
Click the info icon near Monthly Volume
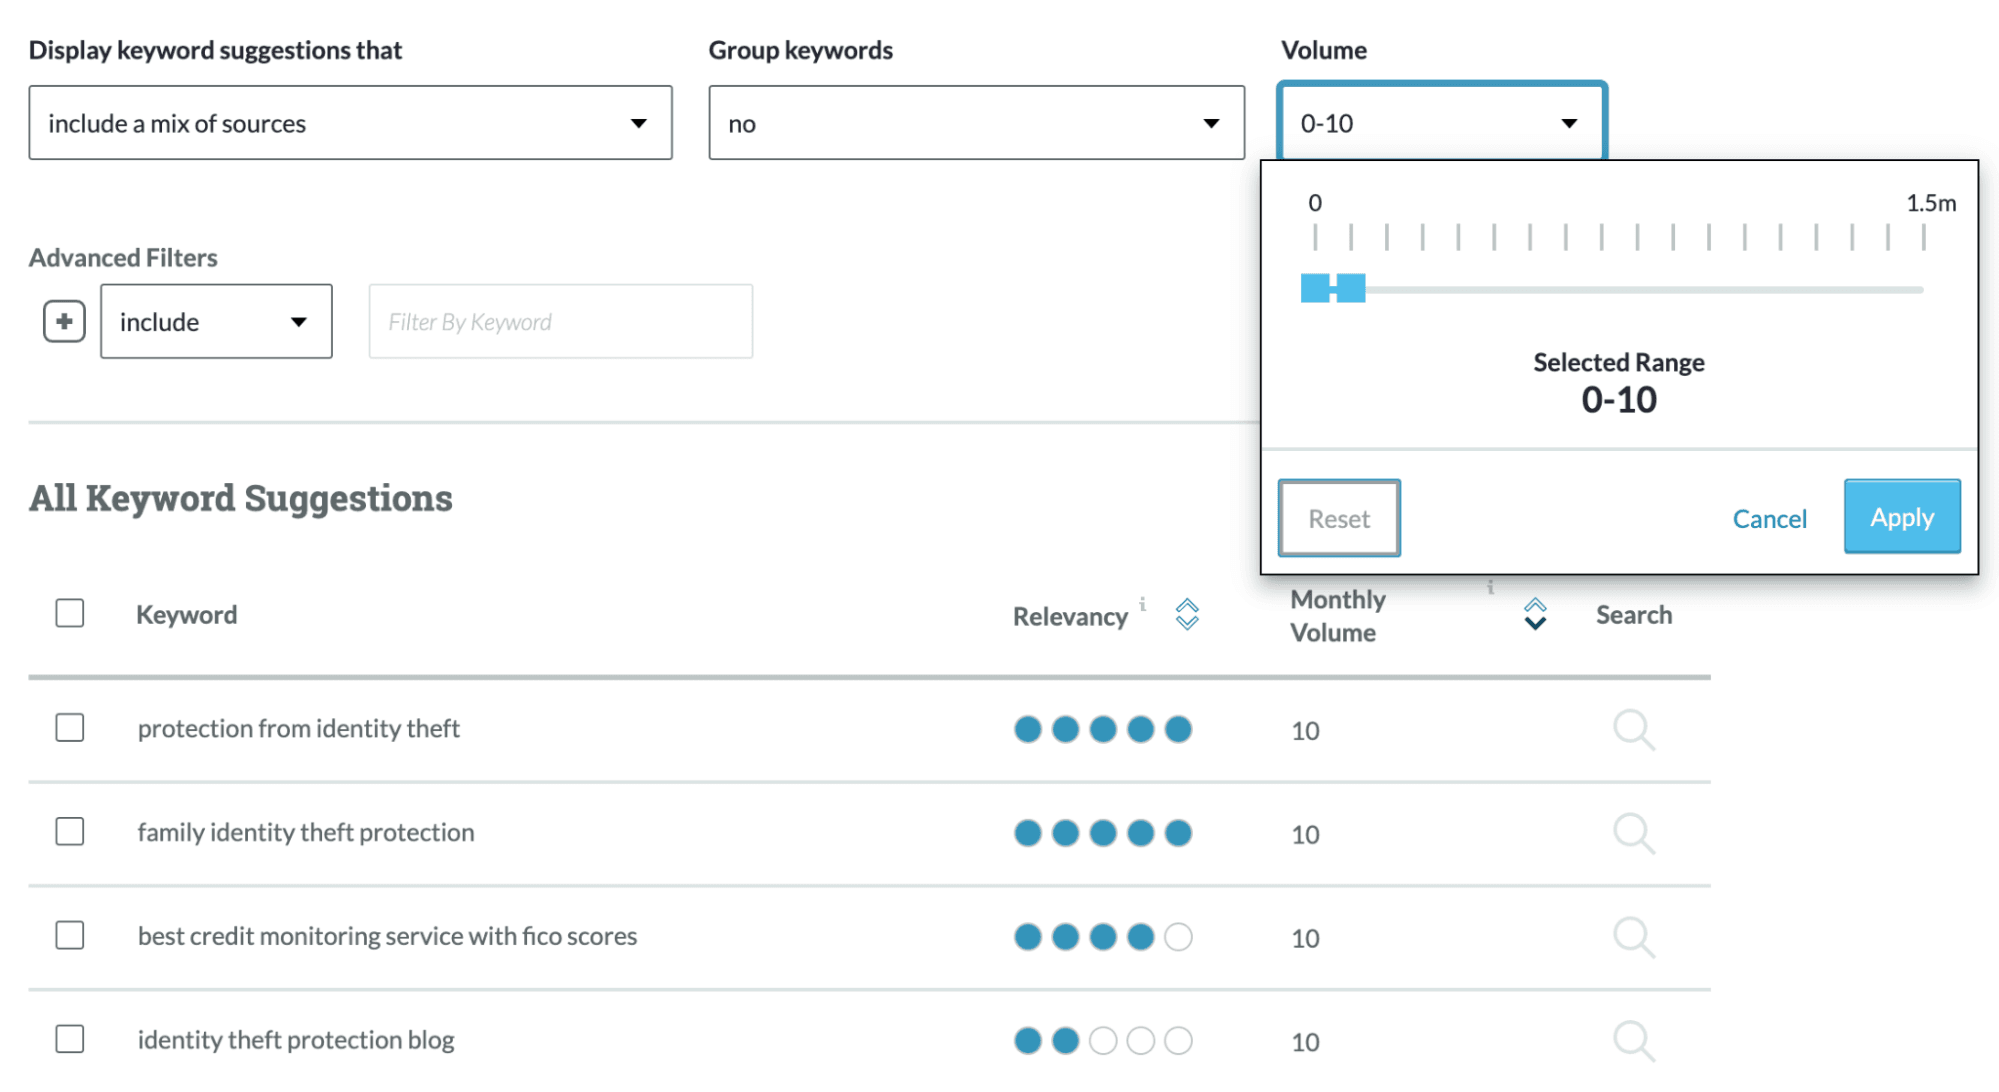1490,588
